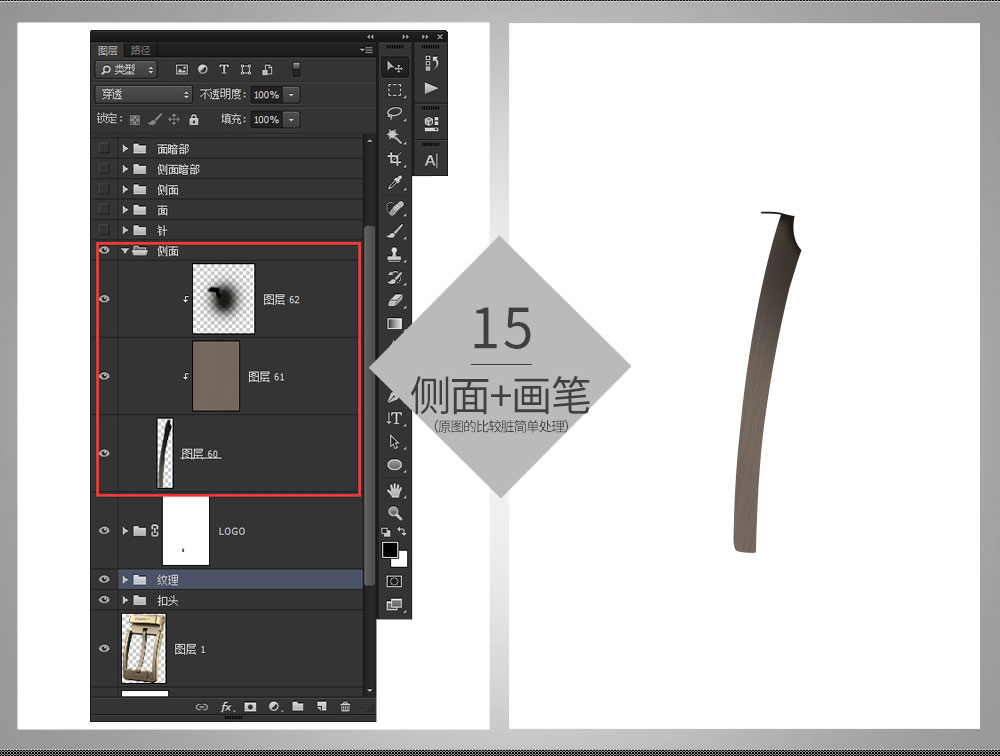Open the blend mode 穿透 dropdown

pos(144,94)
